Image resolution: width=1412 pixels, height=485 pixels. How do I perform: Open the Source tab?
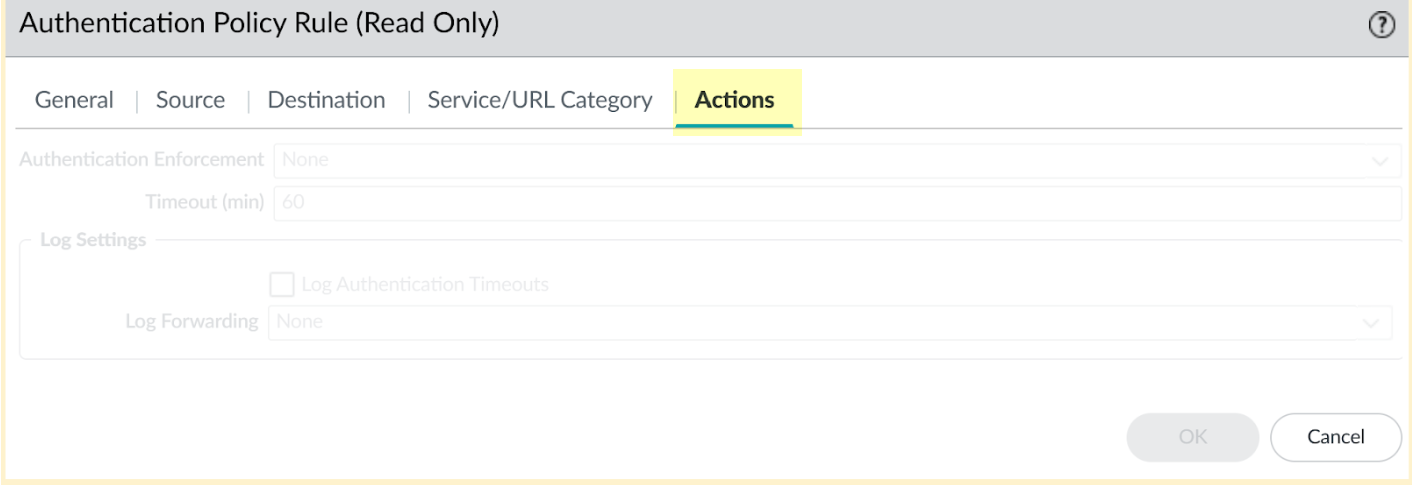(190, 100)
